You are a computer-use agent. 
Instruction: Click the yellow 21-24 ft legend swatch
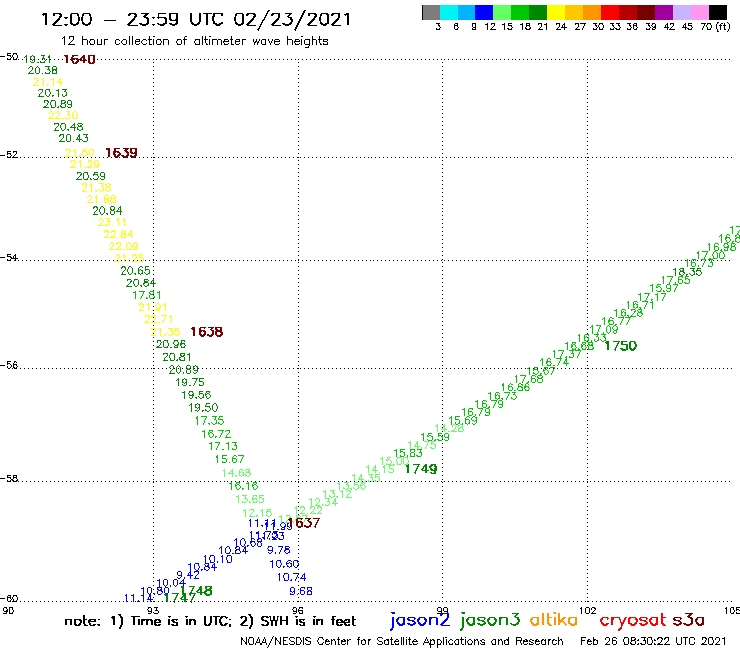556,12
